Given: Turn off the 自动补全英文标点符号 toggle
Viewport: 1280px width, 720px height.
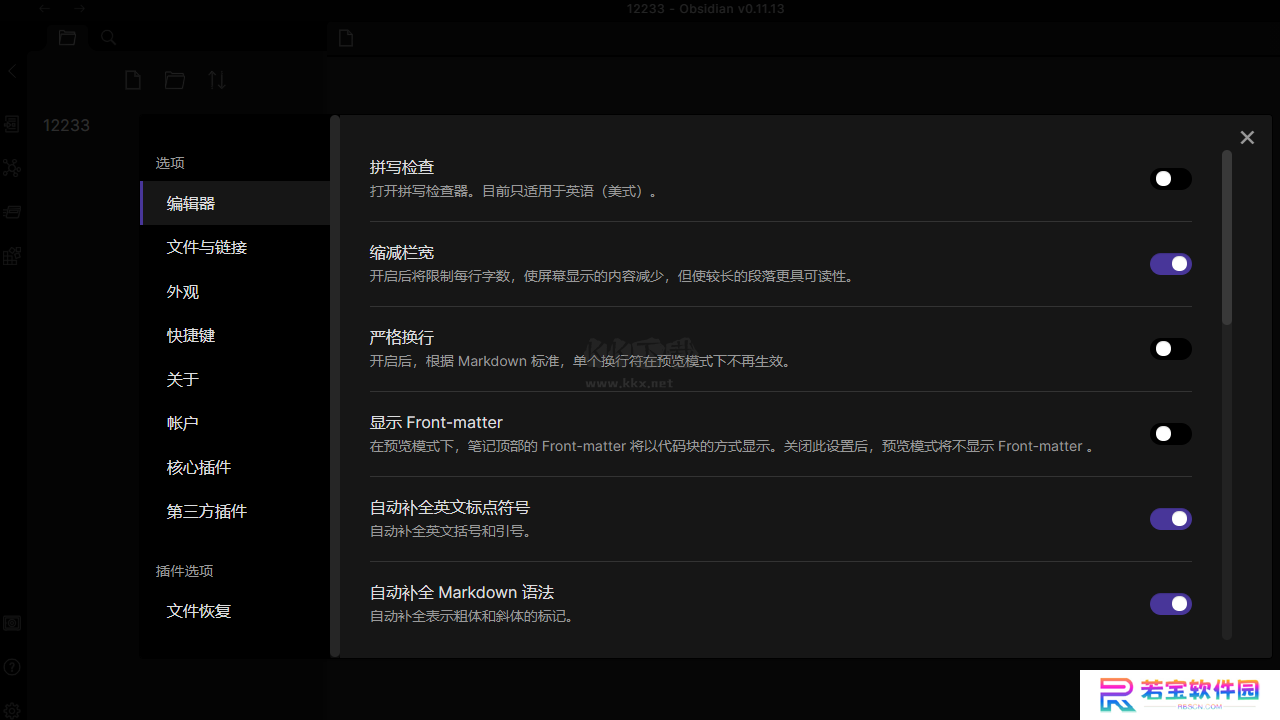Looking at the screenshot, I should (x=1171, y=519).
